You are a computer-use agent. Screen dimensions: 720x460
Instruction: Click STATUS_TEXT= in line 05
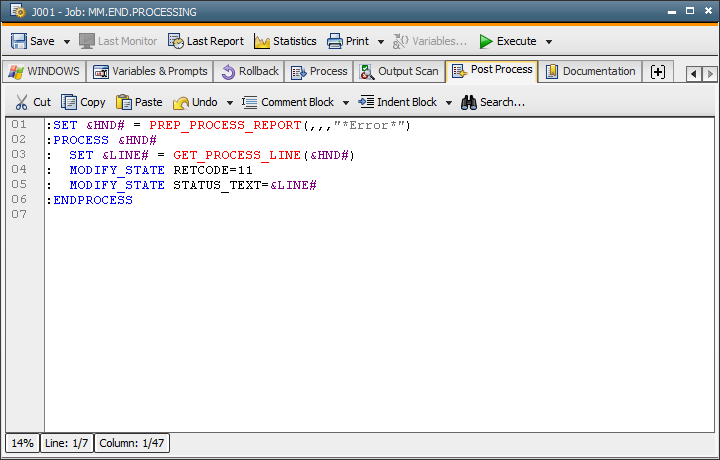(x=221, y=185)
